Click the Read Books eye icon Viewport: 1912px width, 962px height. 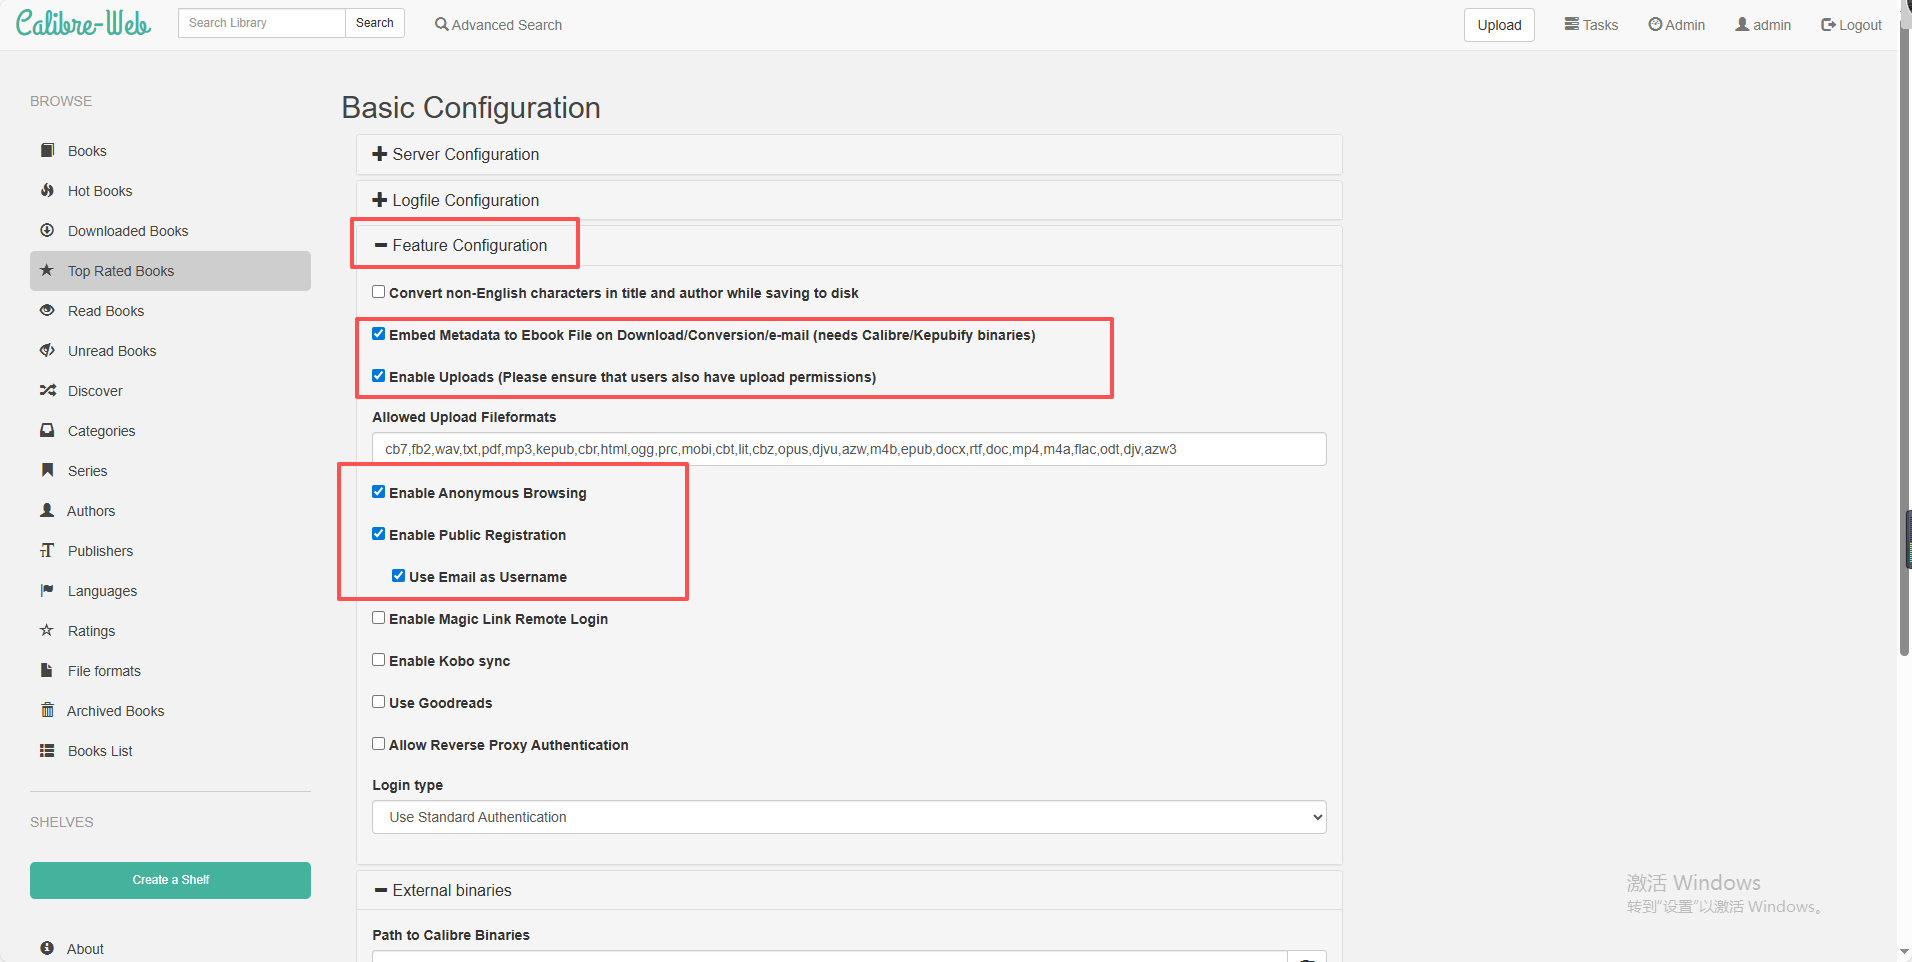(47, 310)
